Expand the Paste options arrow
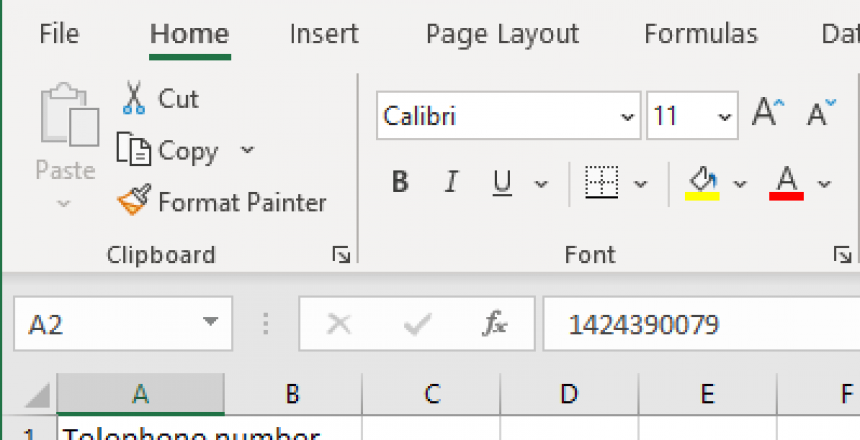The image size is (860, 440). [64, 204]
